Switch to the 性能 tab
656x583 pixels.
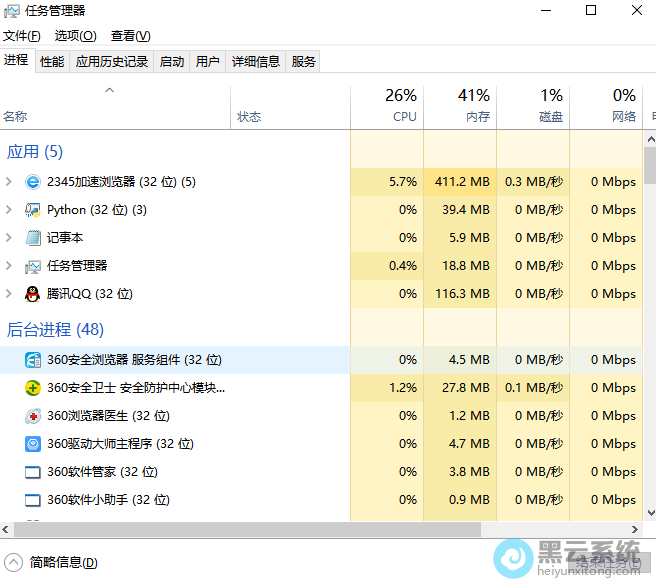(x=52, y=62)
